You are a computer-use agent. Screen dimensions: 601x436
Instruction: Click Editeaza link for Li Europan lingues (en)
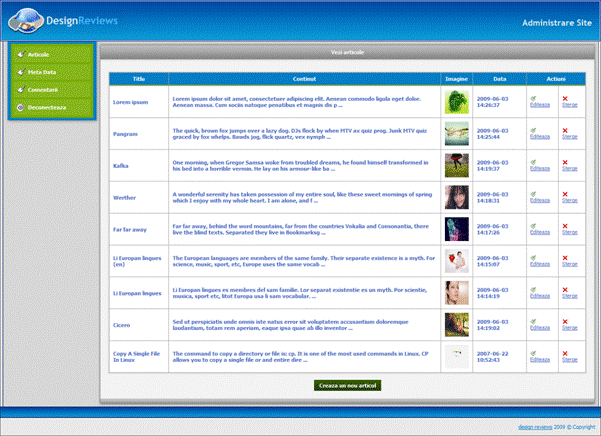(x=540, y=264)
